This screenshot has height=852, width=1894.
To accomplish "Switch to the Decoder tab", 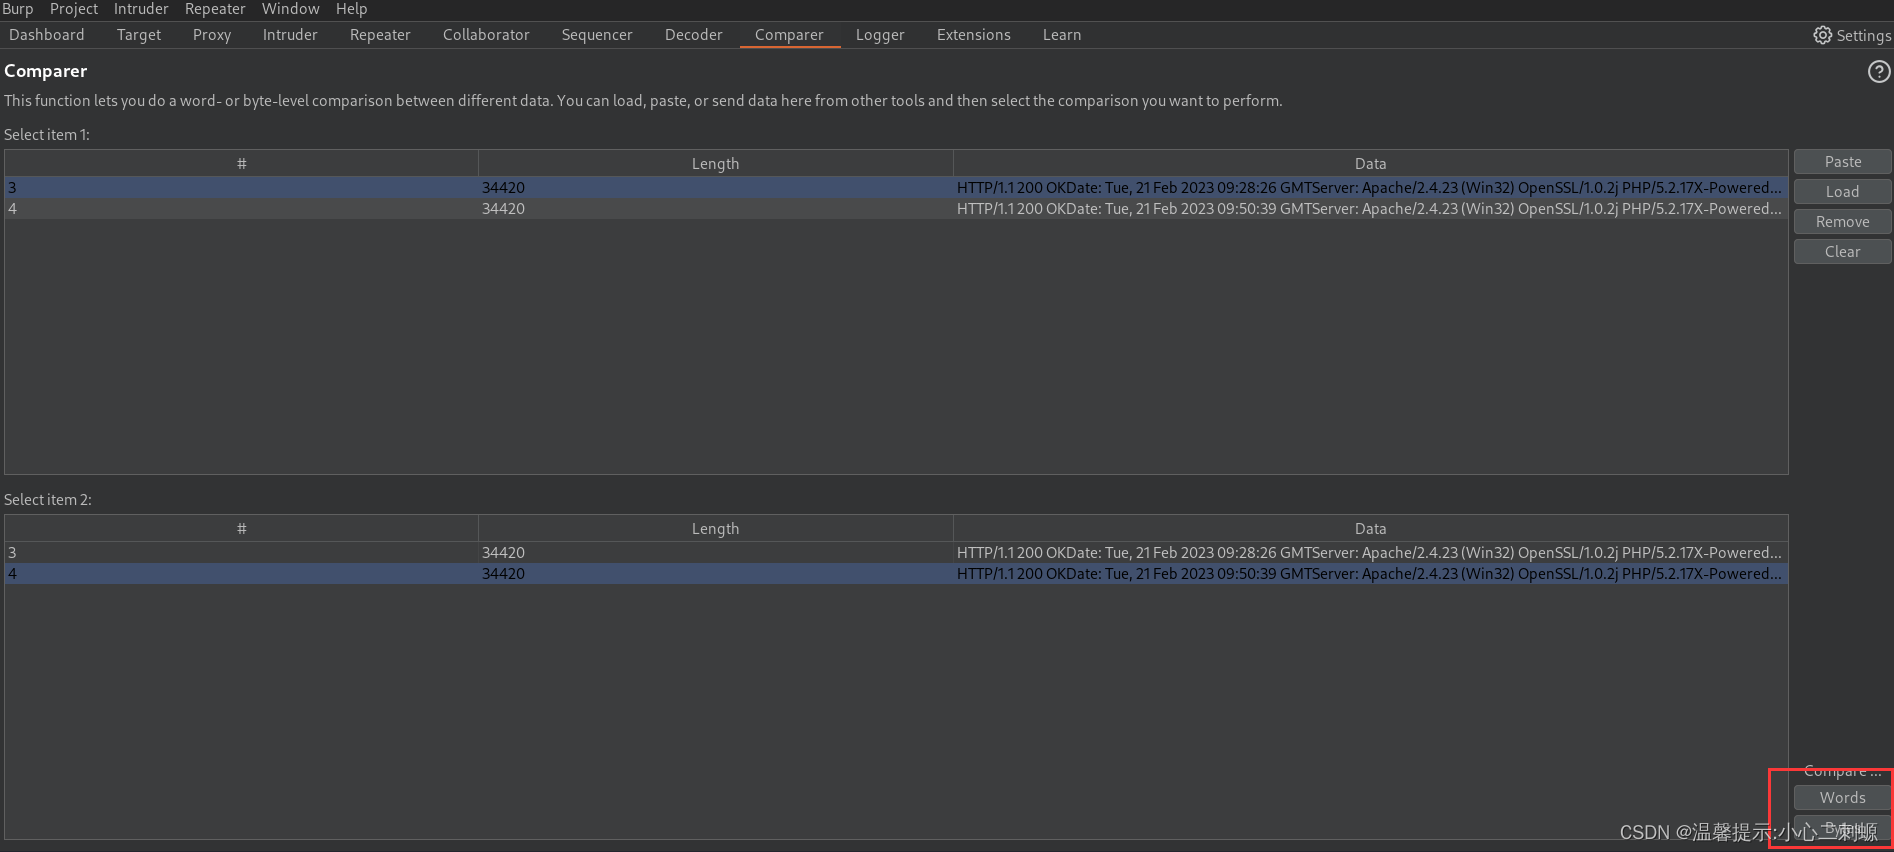I will (x=694, y=35).
